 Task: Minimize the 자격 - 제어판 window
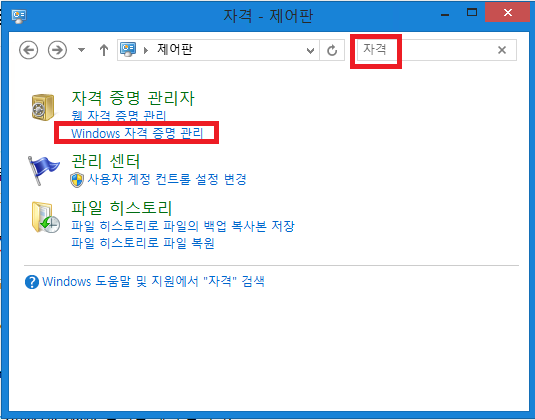point(445,15)
